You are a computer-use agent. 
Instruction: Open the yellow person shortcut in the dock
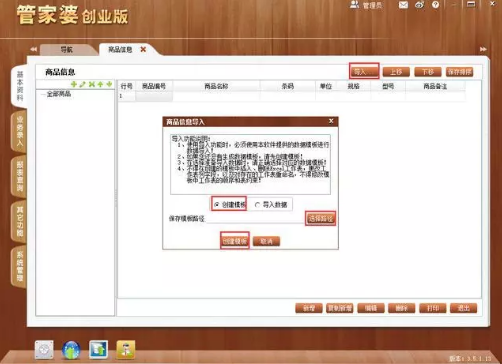tap(126, 350)
